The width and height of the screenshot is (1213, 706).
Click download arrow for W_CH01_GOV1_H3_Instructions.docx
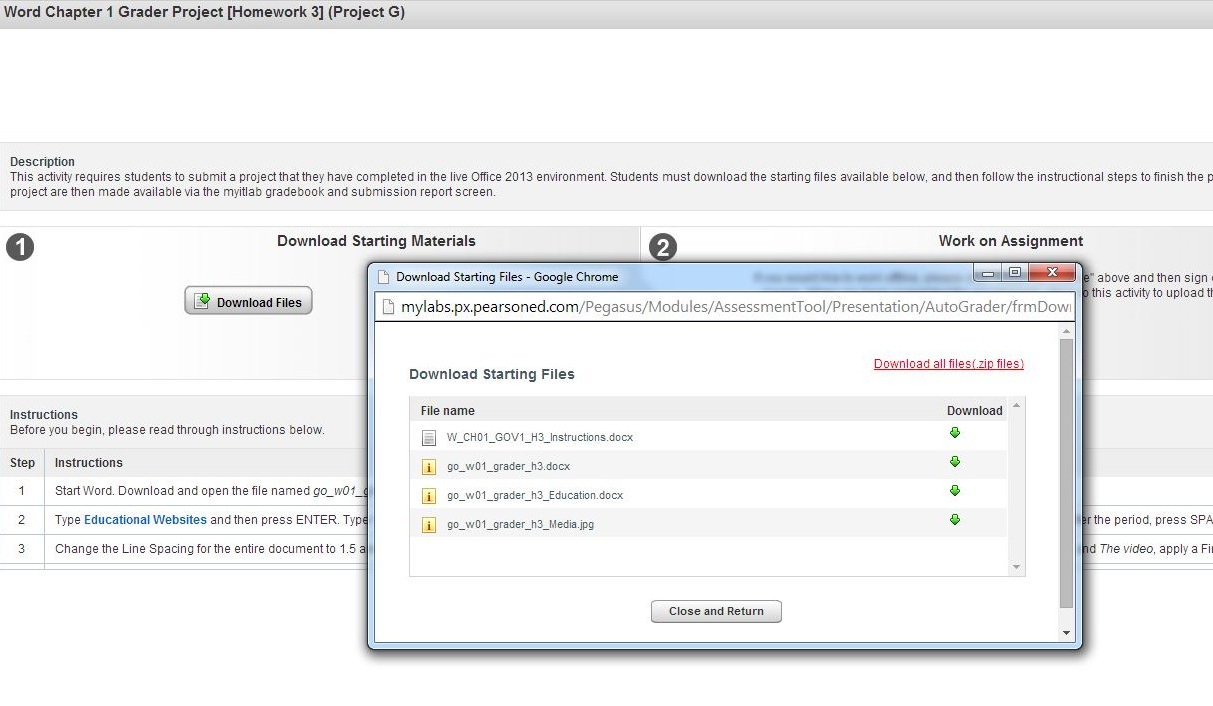(x=955, y=433)
